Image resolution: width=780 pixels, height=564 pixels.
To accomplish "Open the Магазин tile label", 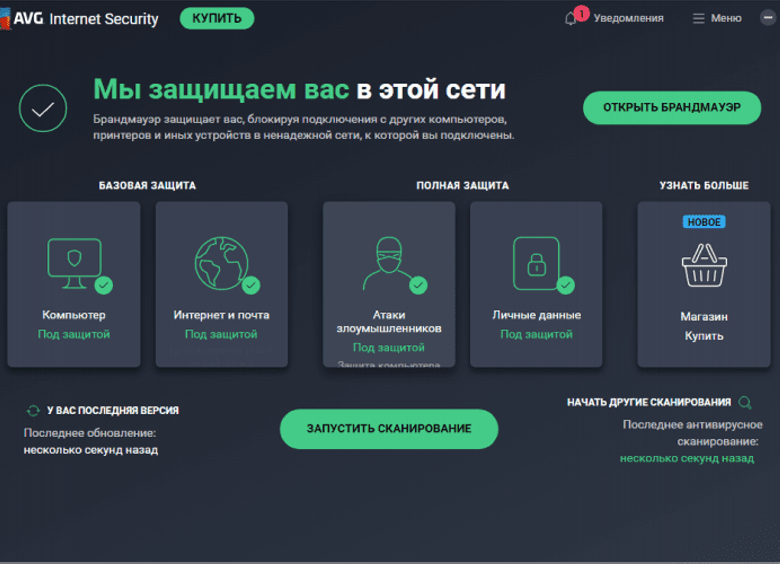I will (x=704, y=316).
